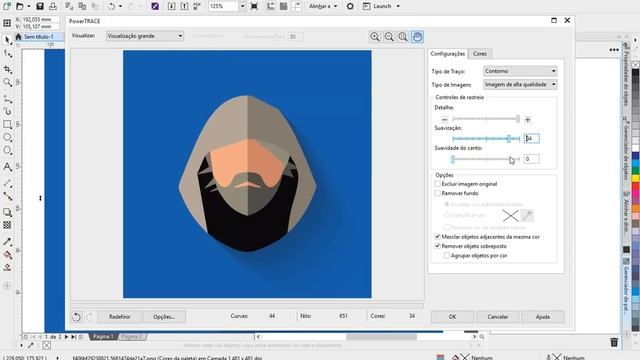Click the Opções... button
640x360 pixels.
tap(164, 317)
